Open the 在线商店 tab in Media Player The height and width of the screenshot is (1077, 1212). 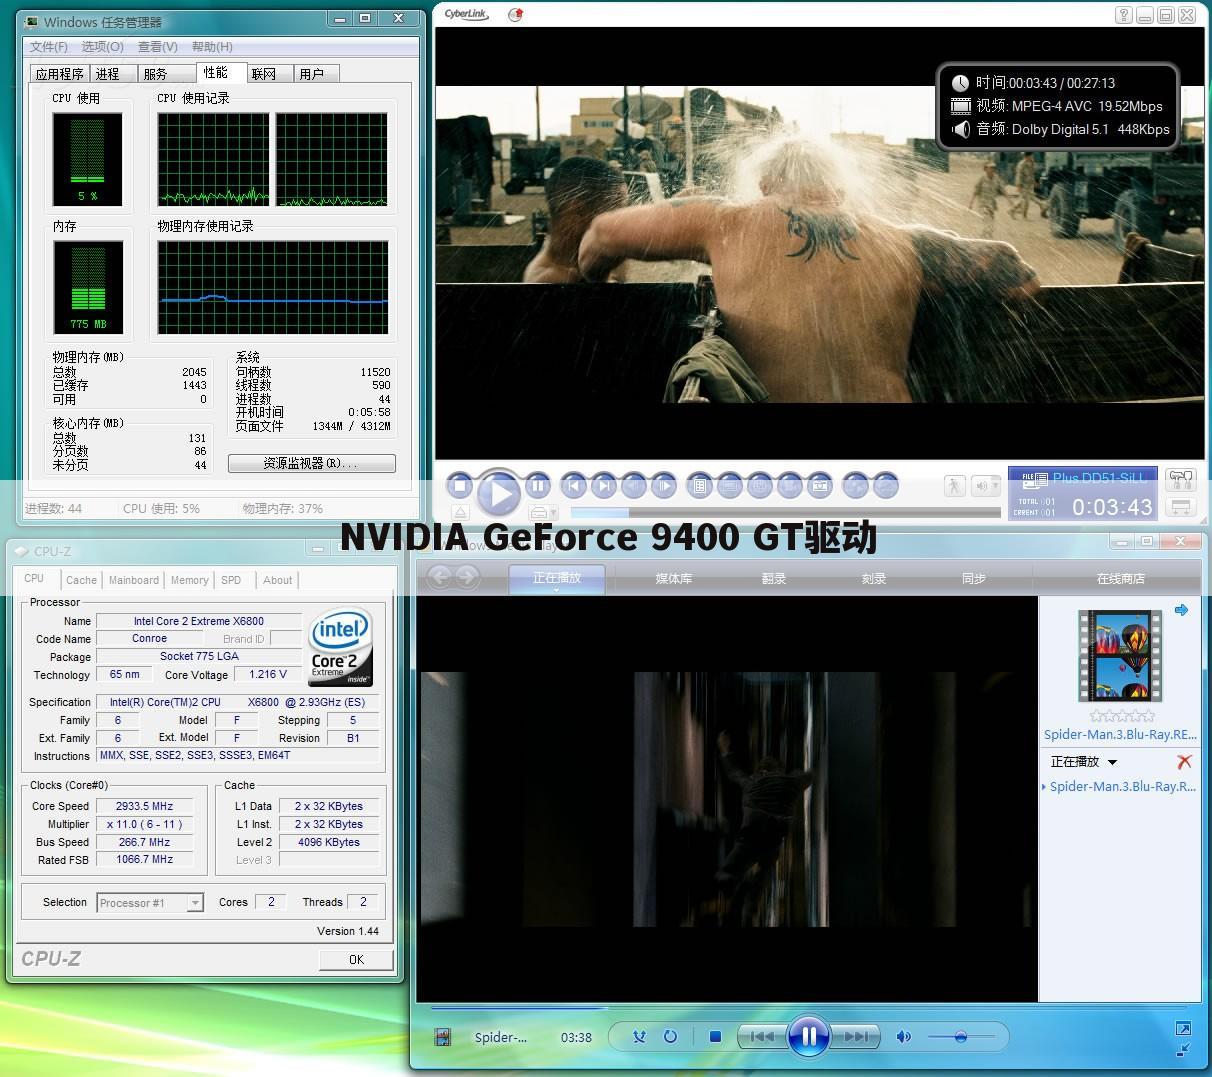[1120, 578]
